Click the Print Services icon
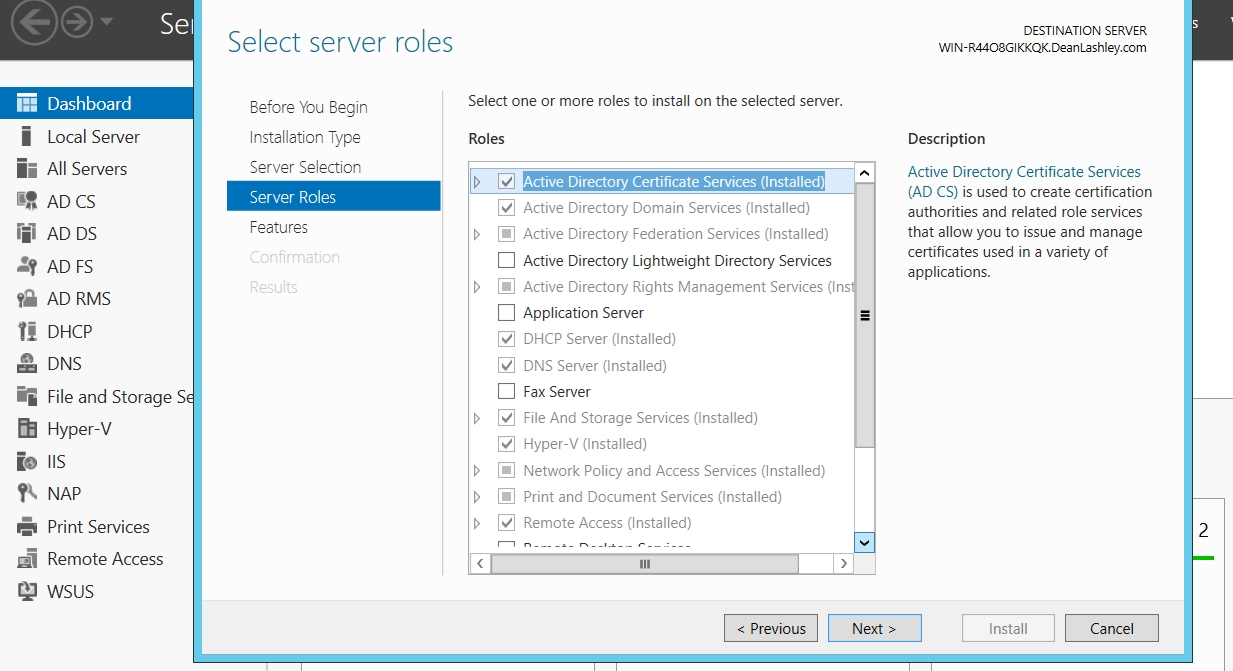This screenshot has height=671, width=1233. pos(27,526)
